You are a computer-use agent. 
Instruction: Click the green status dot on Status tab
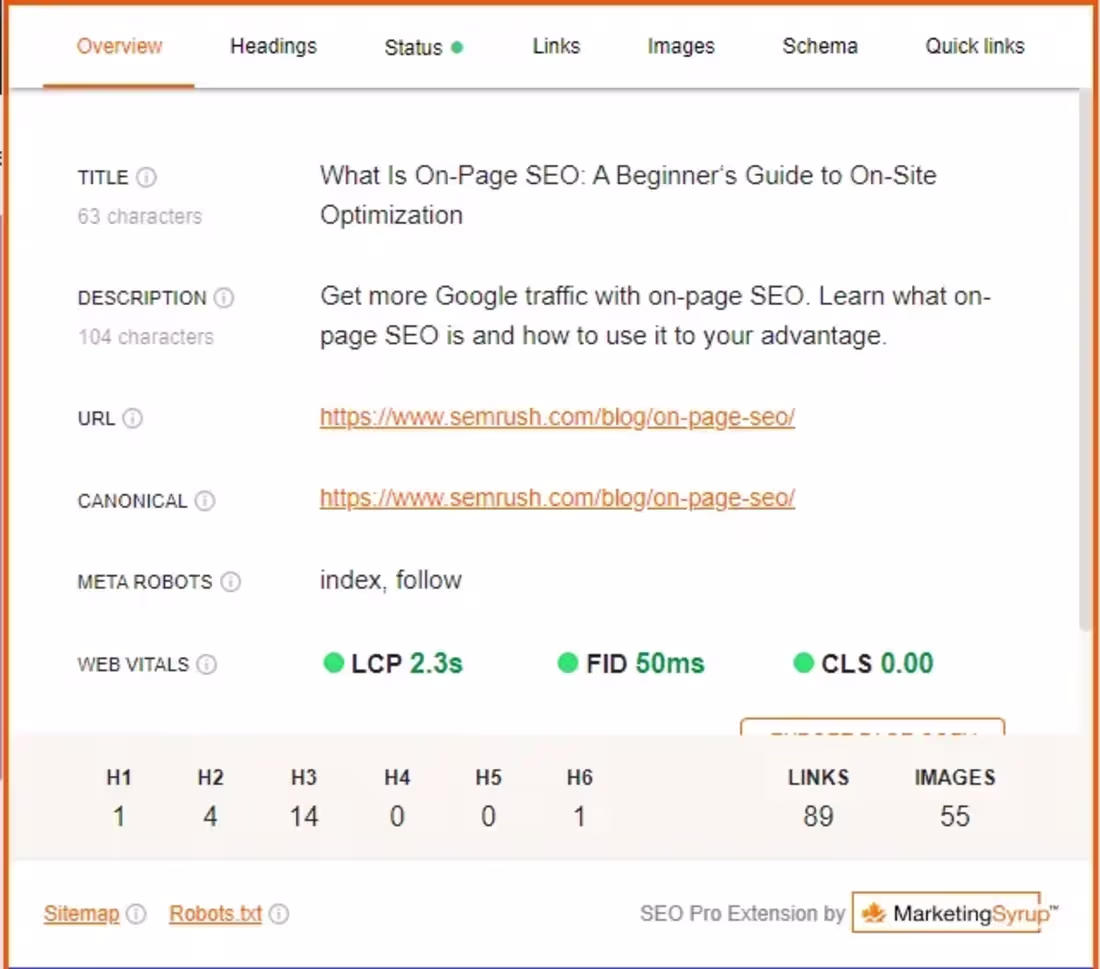click(459, 45)
